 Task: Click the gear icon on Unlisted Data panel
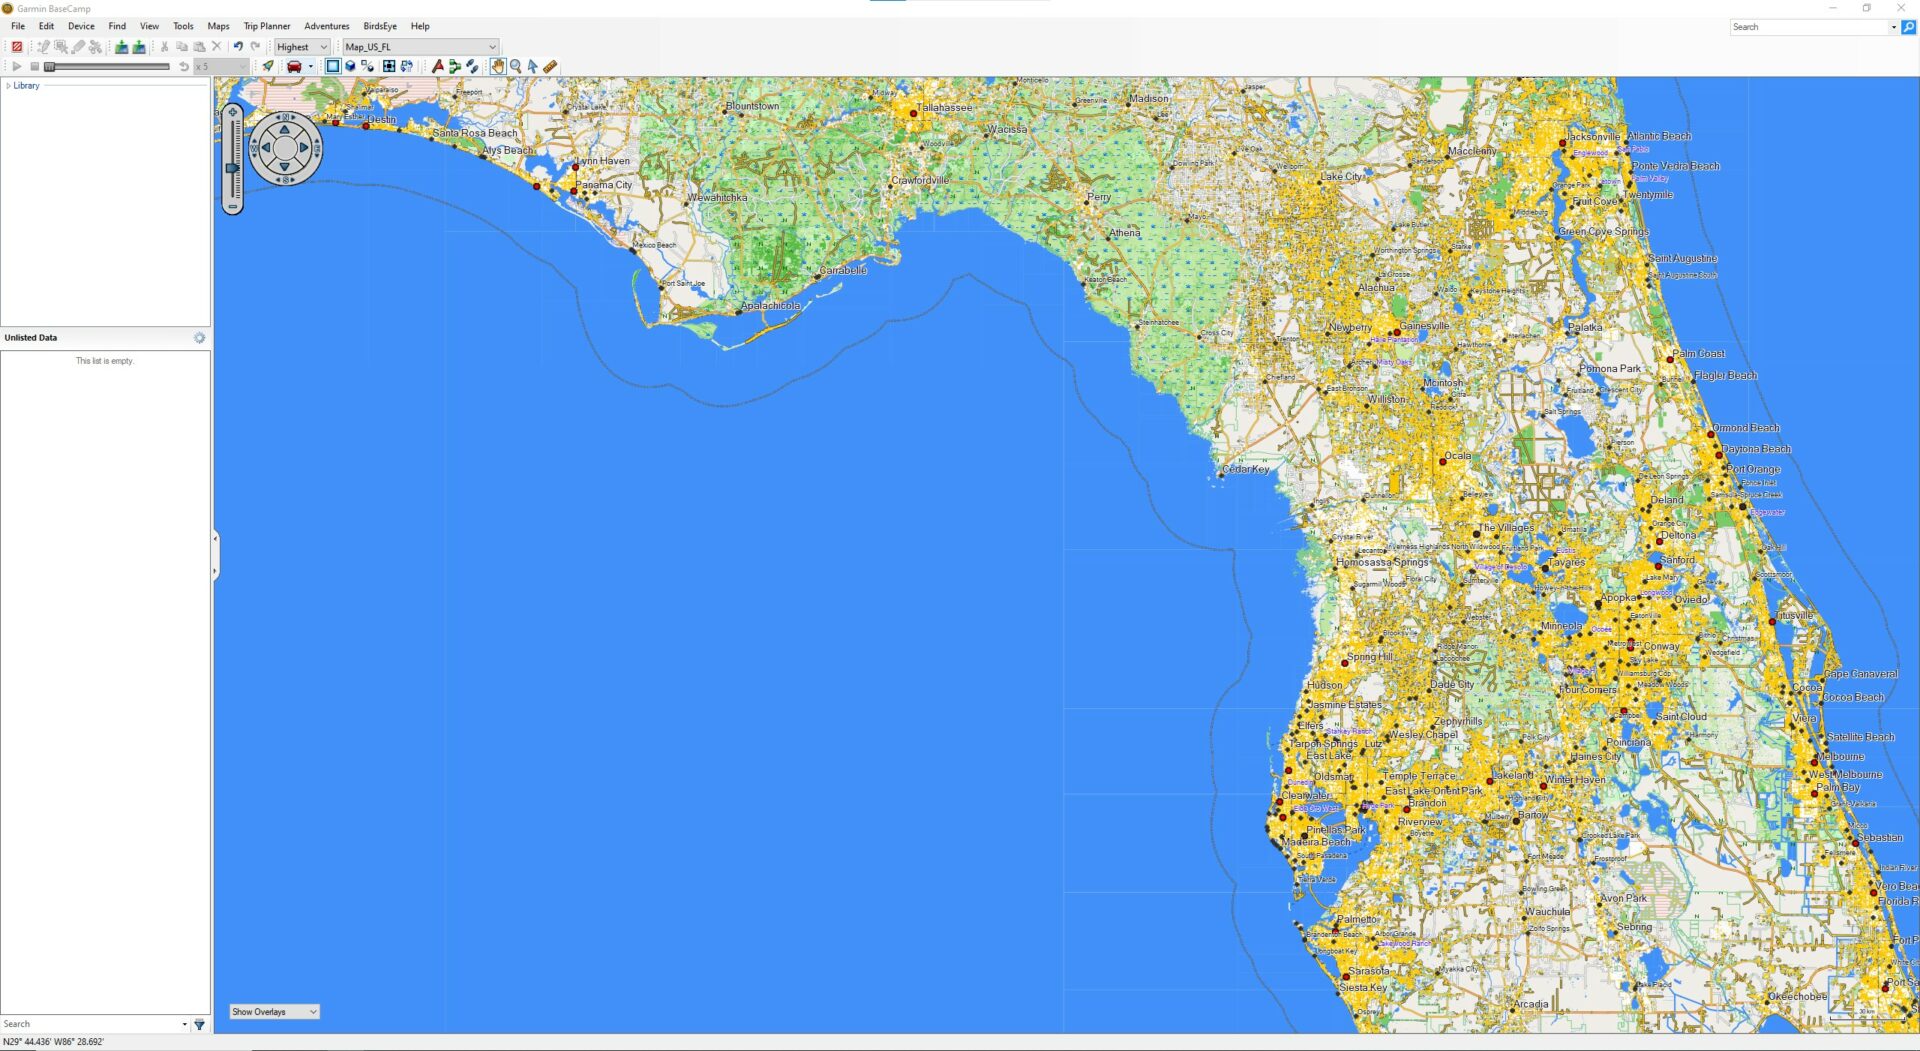click(199, 337)
